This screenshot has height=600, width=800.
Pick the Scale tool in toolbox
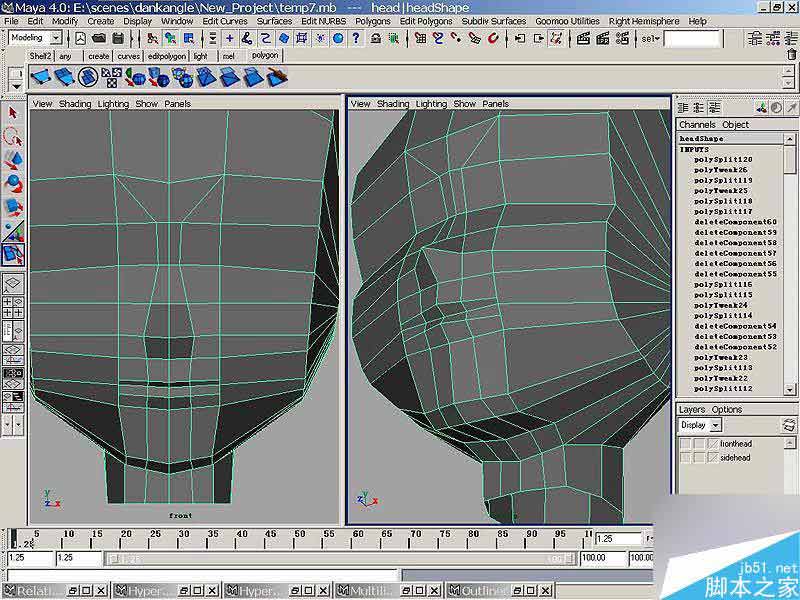[13, 207]
